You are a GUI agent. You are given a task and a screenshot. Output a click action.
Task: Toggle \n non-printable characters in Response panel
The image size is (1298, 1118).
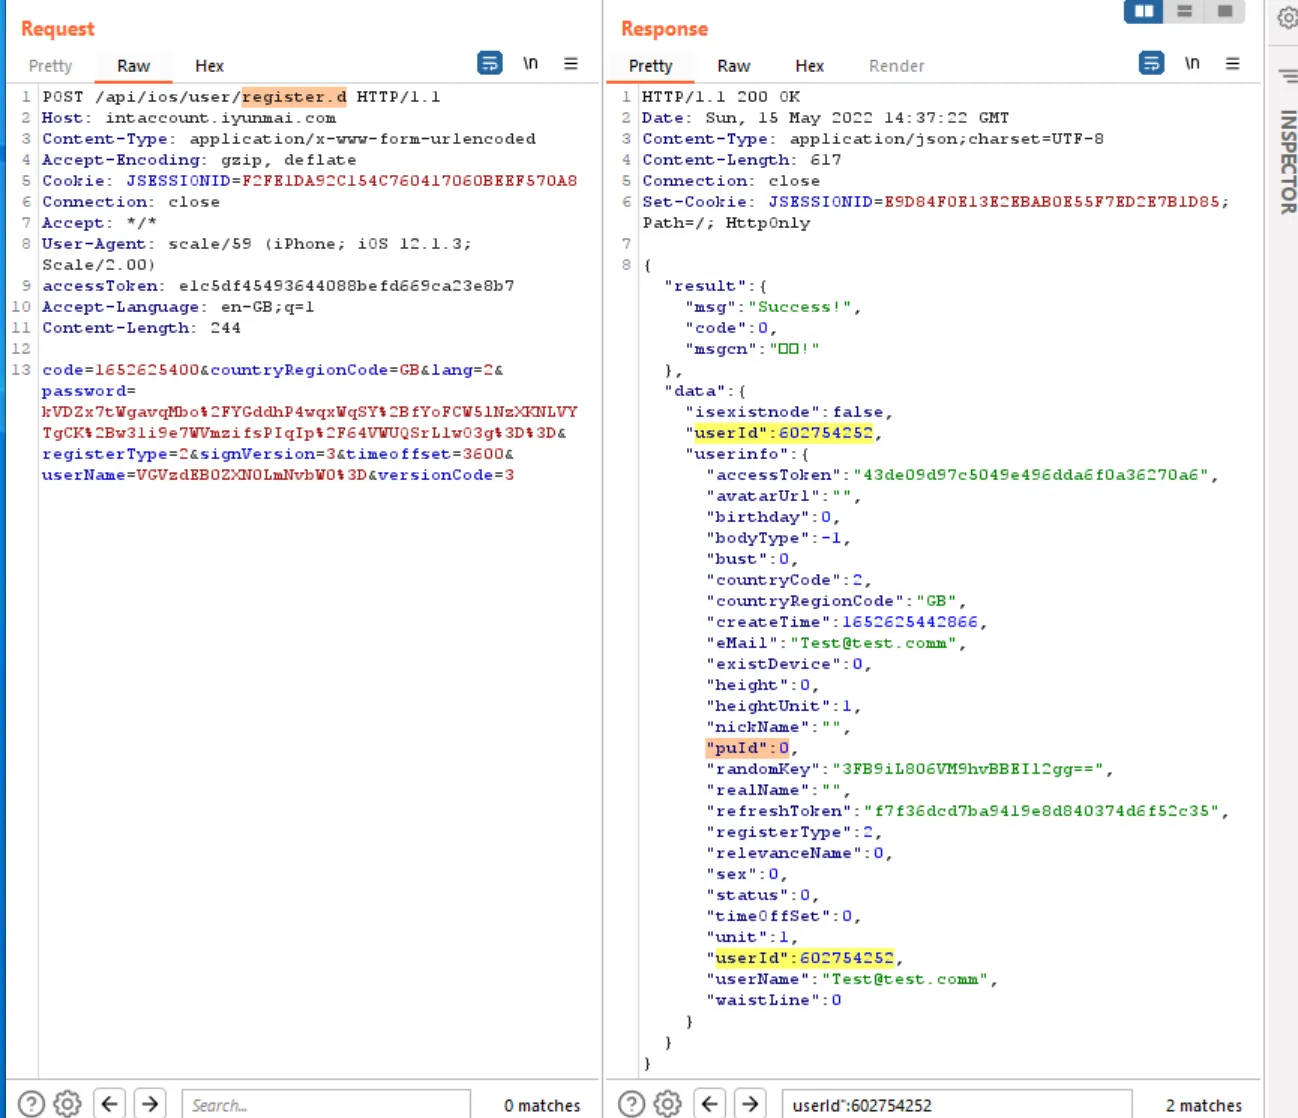(x=1192, y=64)
